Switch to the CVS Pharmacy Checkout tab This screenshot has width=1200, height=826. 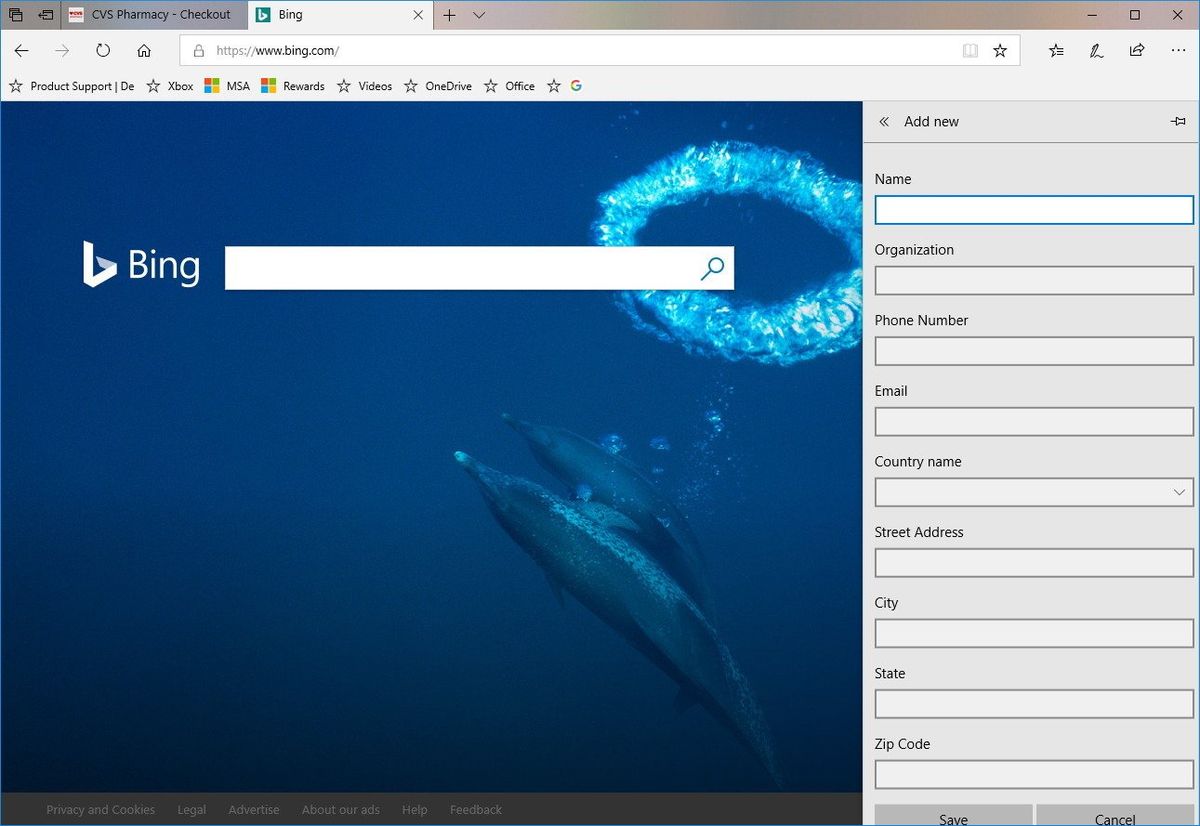click(x=150, y=15)
